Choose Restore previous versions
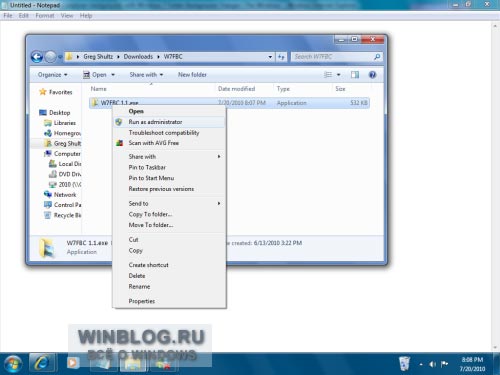The image size is (500, 375). [169, 189]
